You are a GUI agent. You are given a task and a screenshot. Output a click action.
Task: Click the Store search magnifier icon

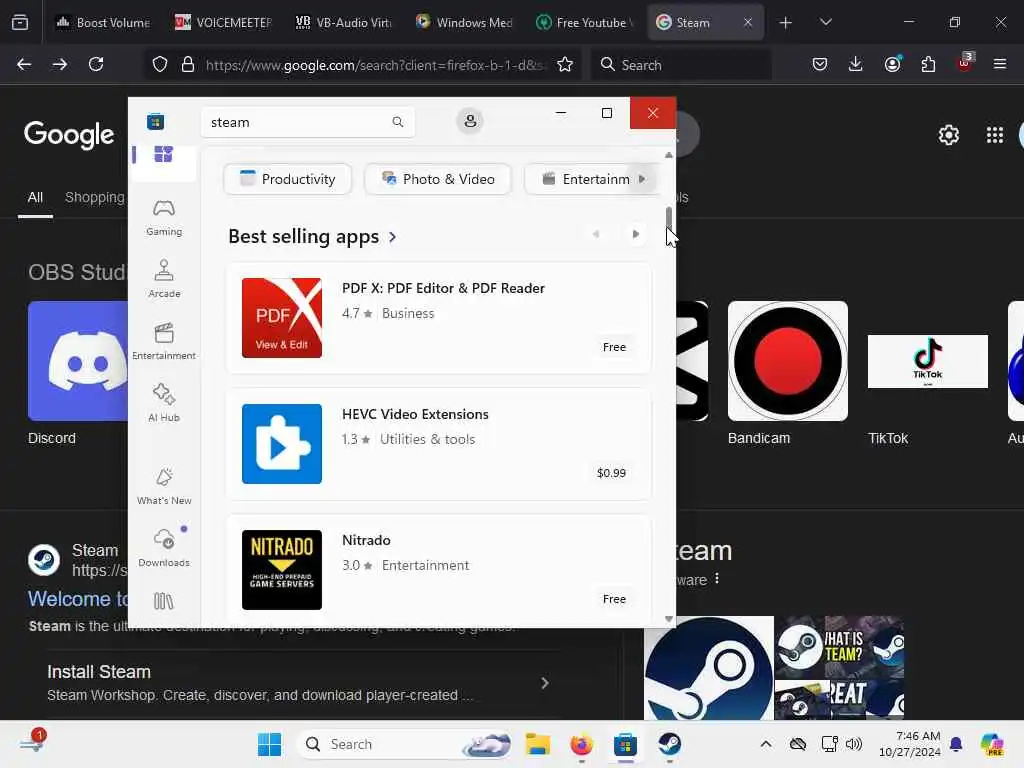click(398, 122)
